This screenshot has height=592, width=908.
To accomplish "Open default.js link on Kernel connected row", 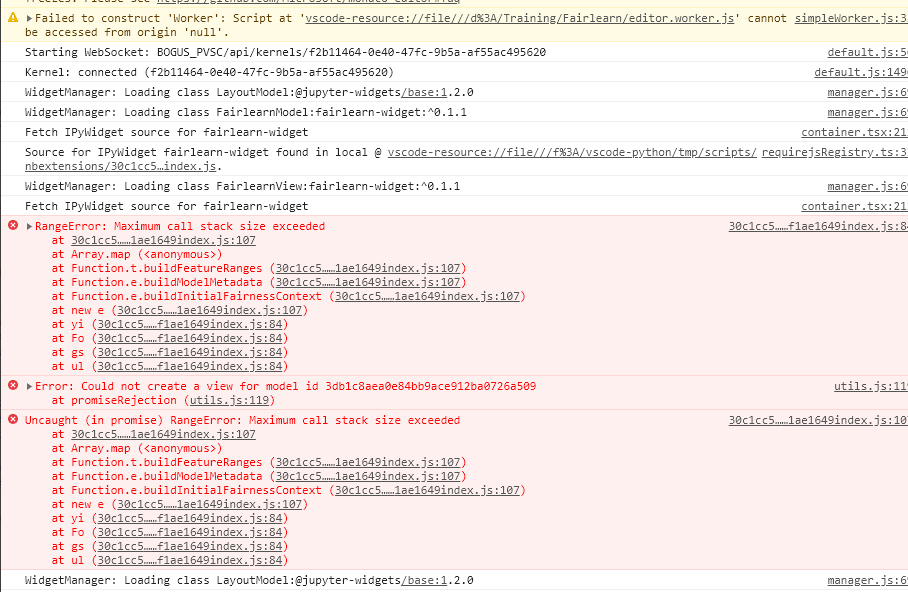I will click(x=861, y=72).
